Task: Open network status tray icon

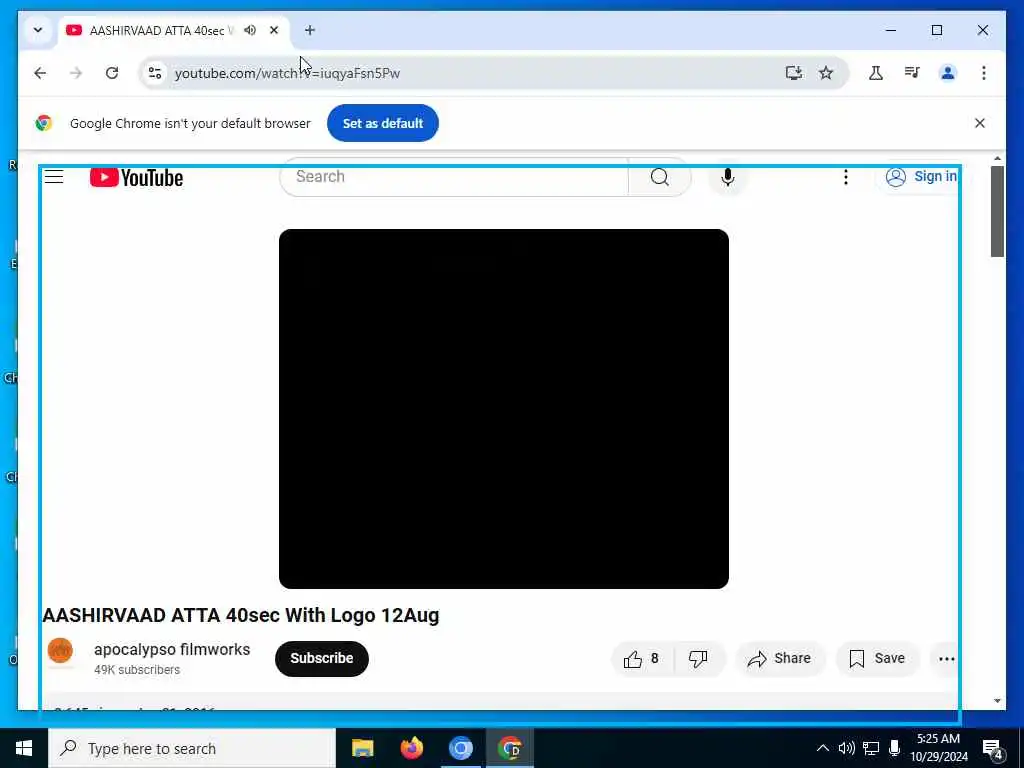Action: point(871,748)
